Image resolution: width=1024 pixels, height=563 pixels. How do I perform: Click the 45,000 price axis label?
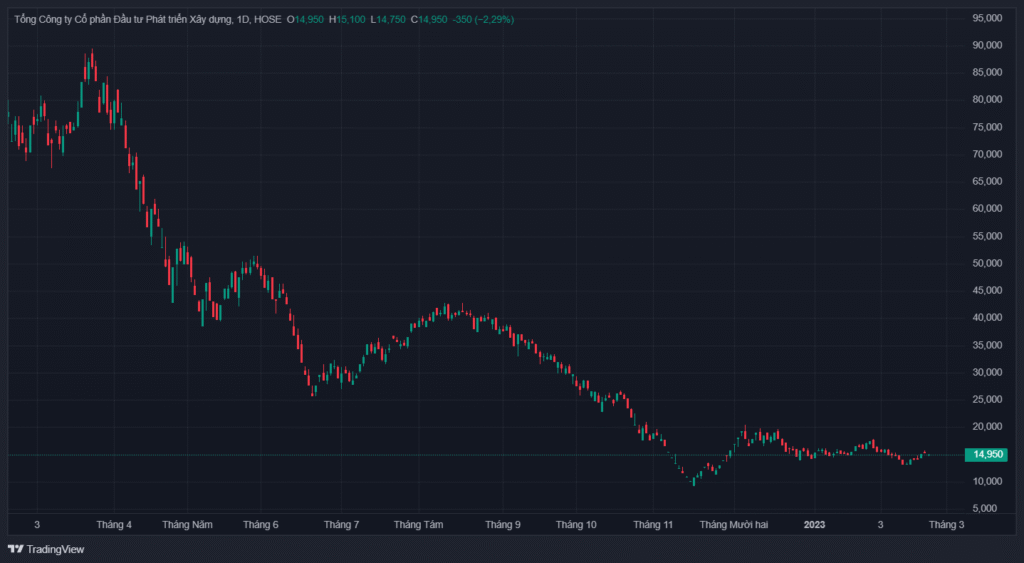987,290
